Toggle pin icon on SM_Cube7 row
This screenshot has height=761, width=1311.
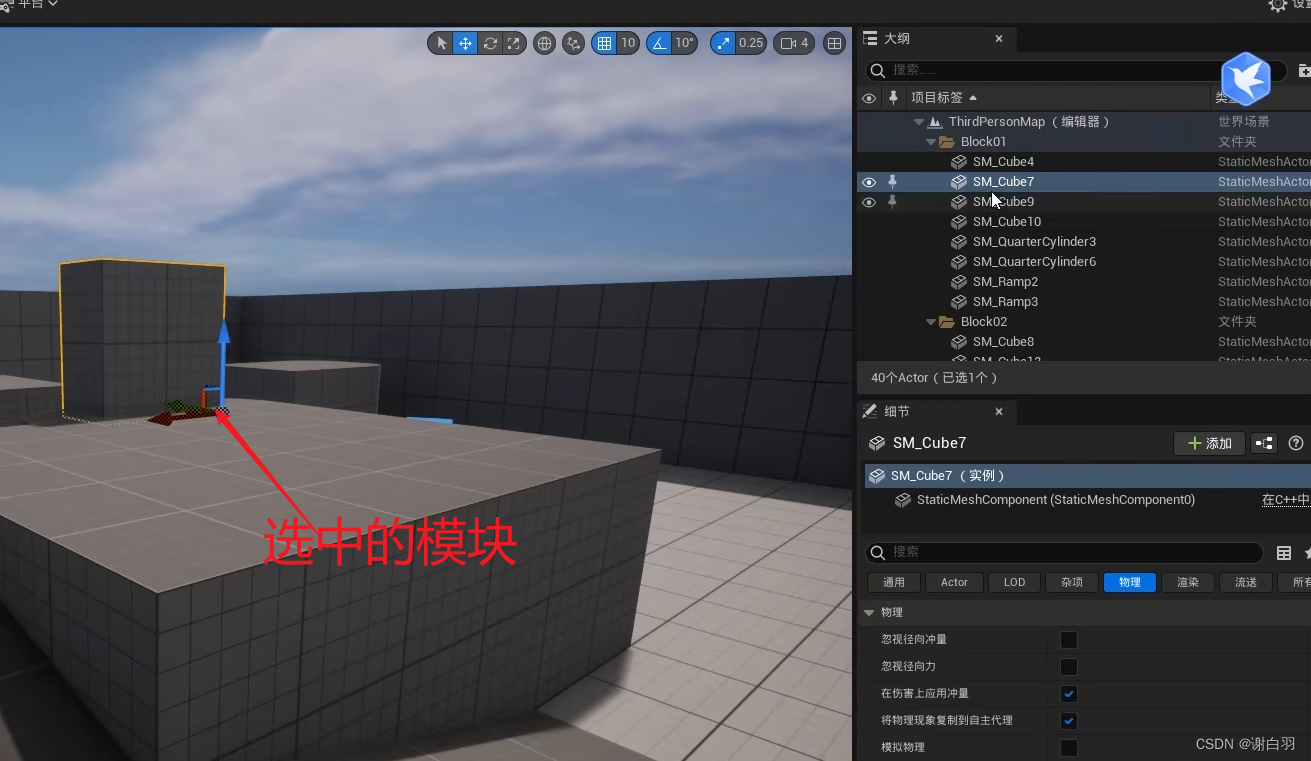893,181
